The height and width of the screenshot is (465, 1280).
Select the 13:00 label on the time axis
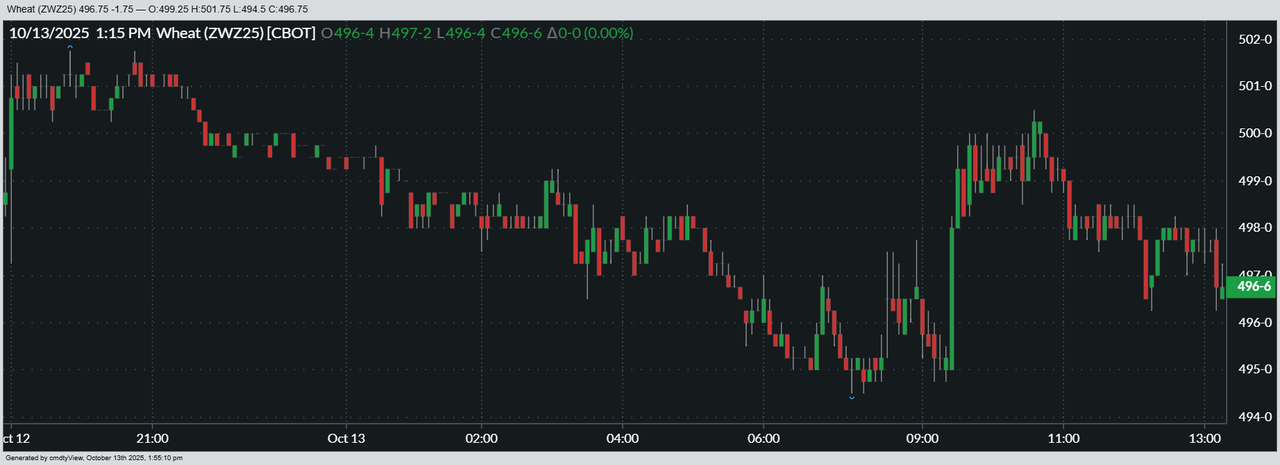(x=1204, y=438)
